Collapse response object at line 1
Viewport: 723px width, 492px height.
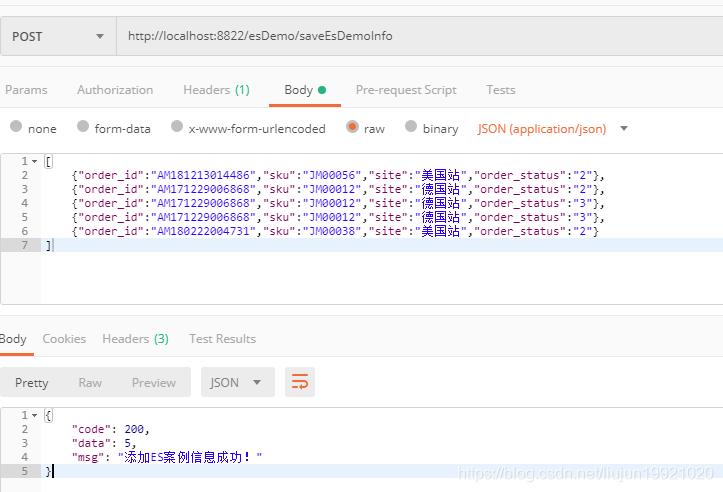pyautogui.click(x=34, y=415)
